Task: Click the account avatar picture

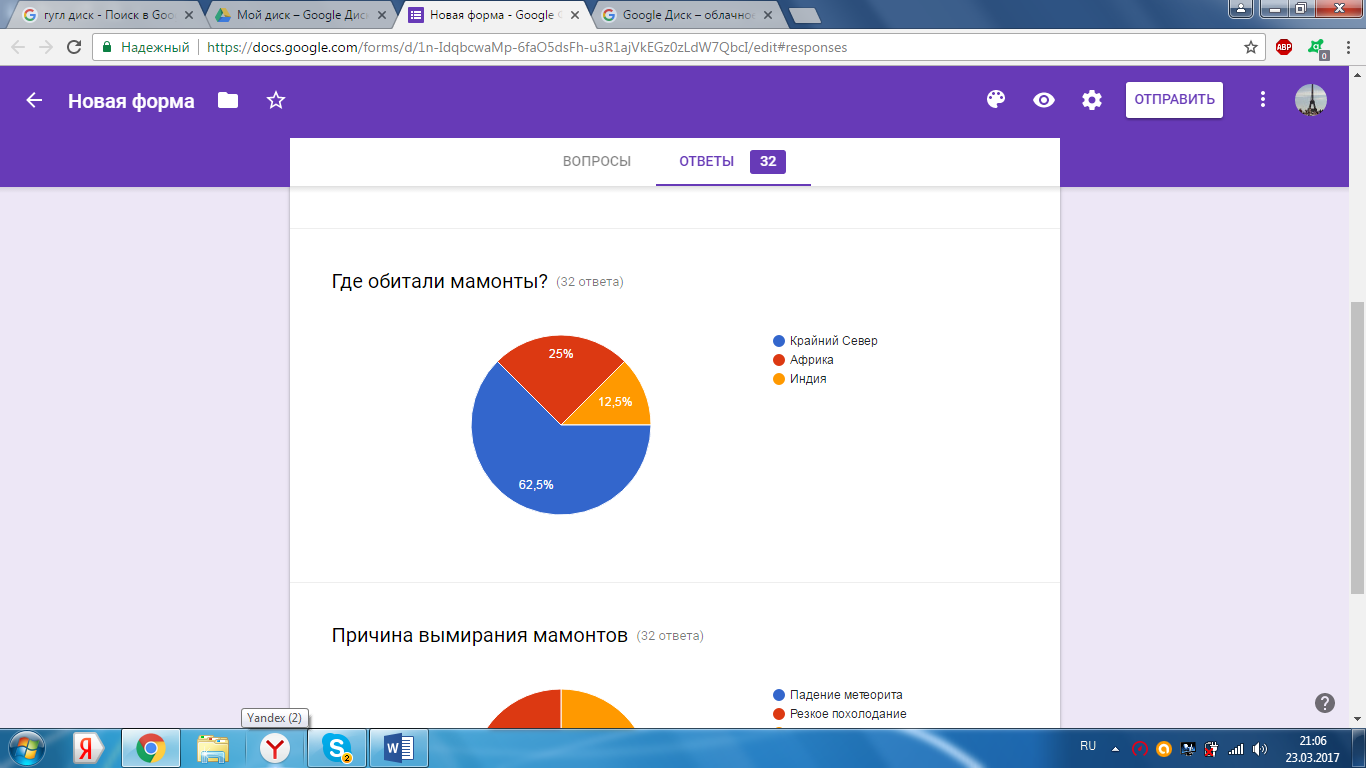Action: coord(1310,100)
